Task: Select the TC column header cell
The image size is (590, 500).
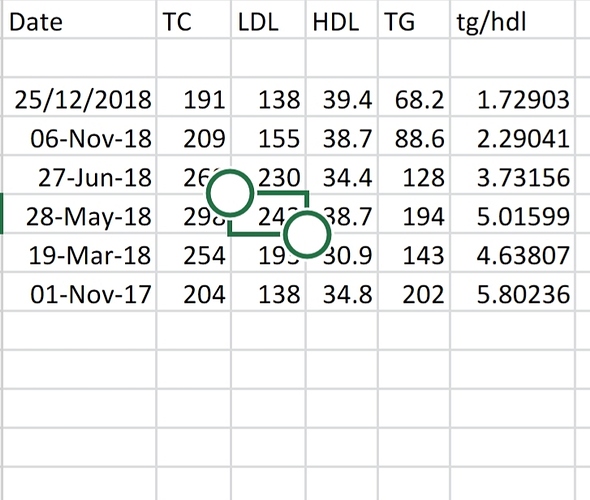Action: pos(193,20)
